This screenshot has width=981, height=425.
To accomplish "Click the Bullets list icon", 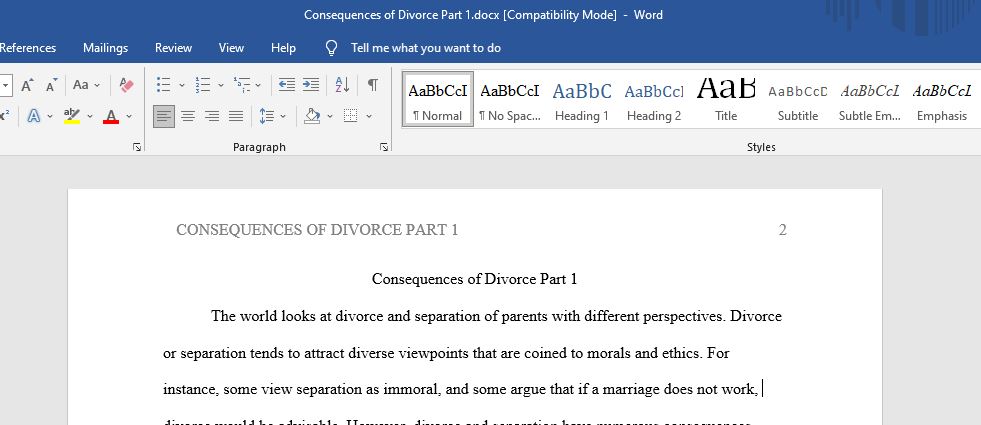I will click(x=164, y=84).
